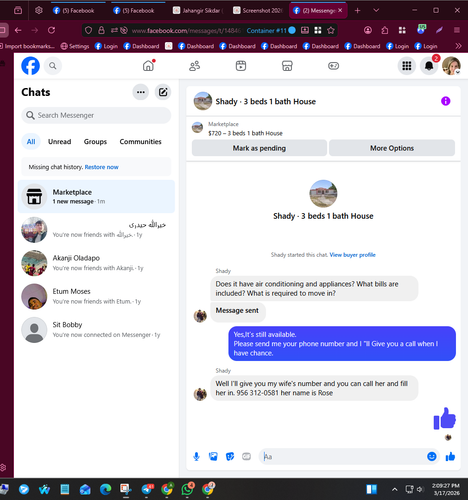
Task: Click the Facebook search magnifier icon
Action: (x=53, y=66)
